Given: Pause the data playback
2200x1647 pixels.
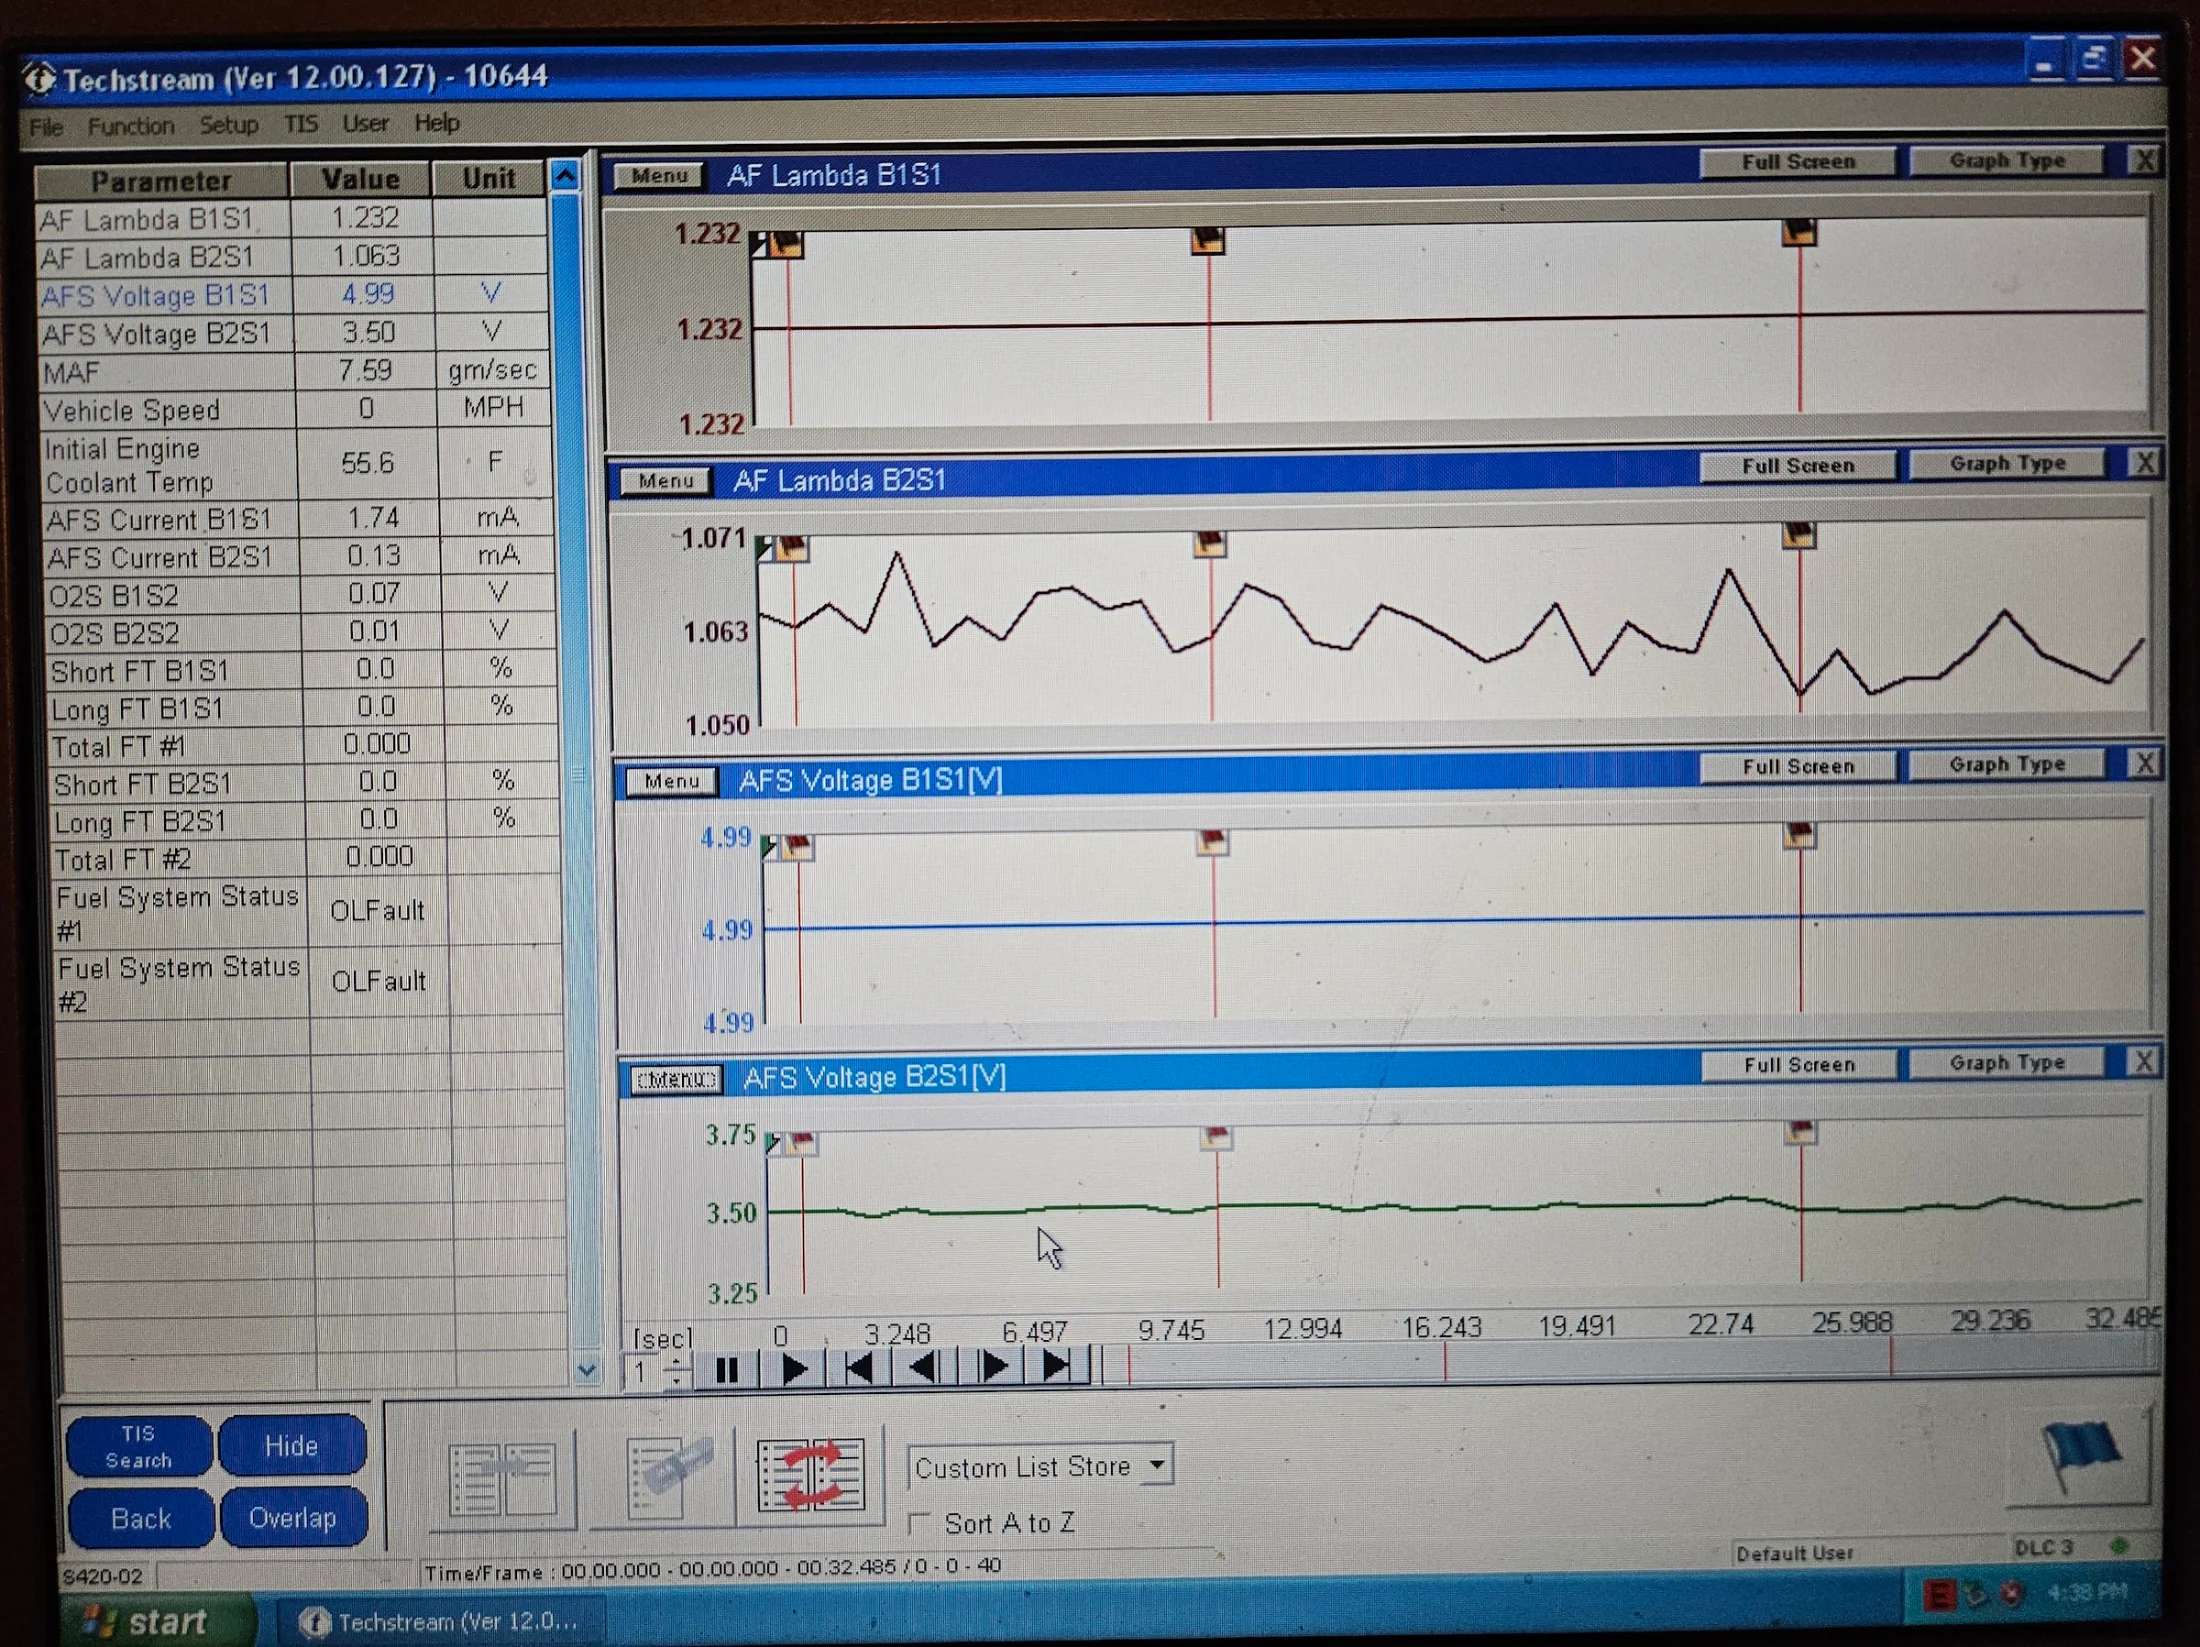Looking at the screenshot, I should coord(727,1369).
